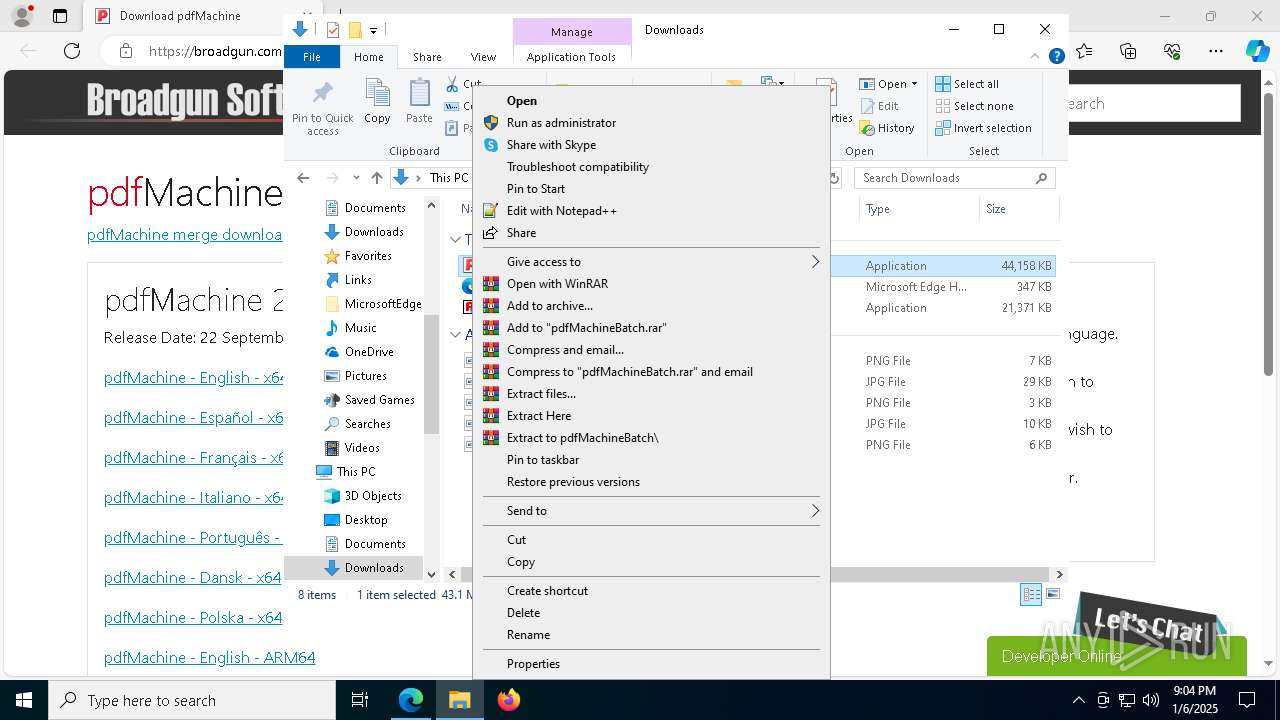Open pdfMachine - Italiano download link
The image size is (1280, 720).
coord(193,498)
